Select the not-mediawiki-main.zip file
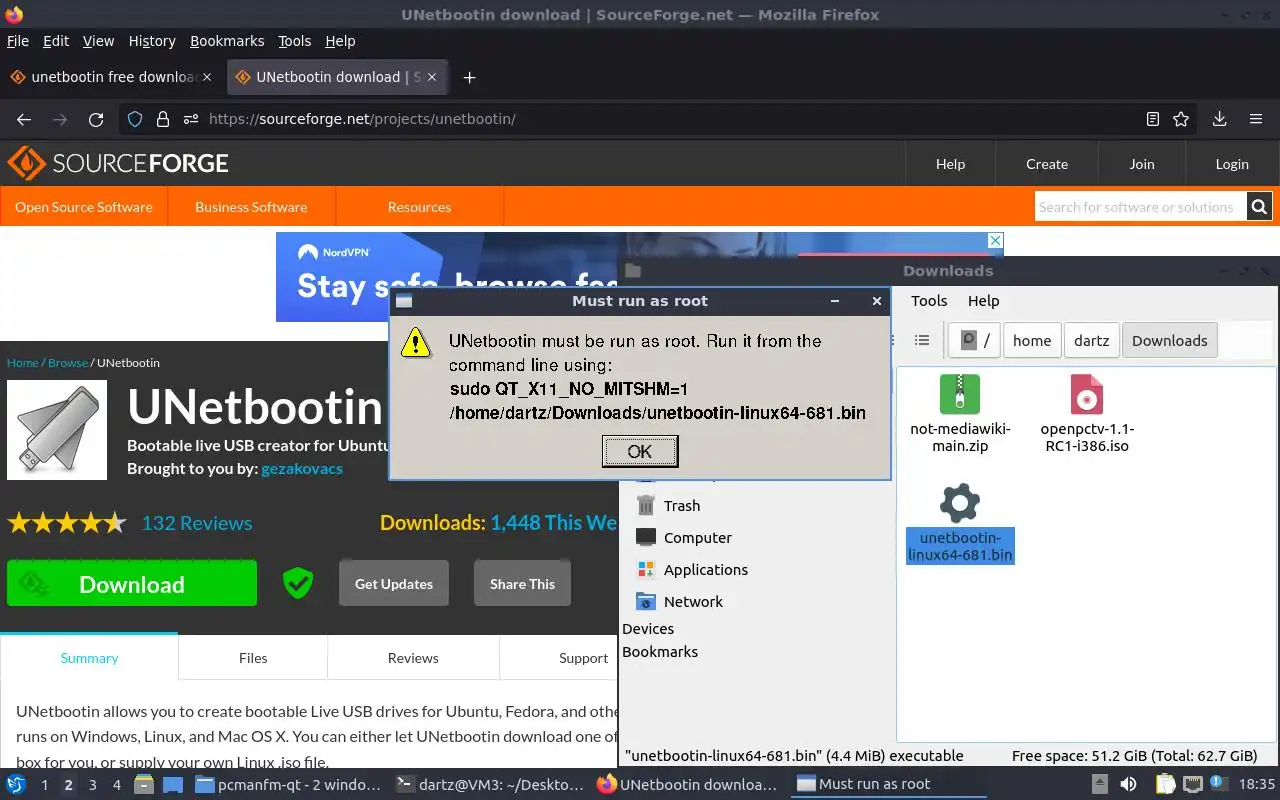 [960, 413]
